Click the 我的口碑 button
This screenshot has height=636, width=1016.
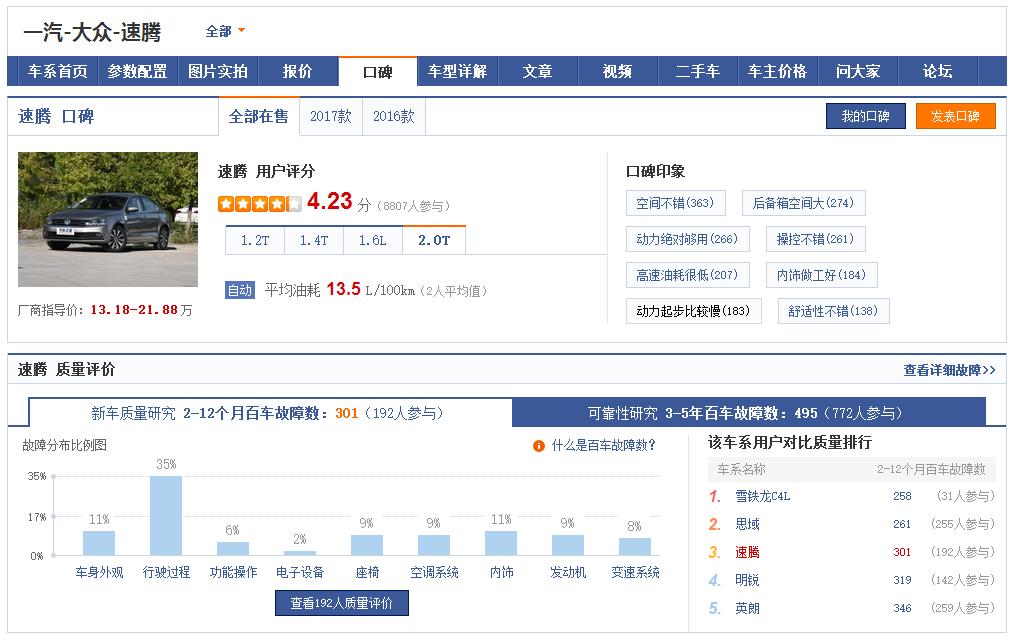point(865,116)
